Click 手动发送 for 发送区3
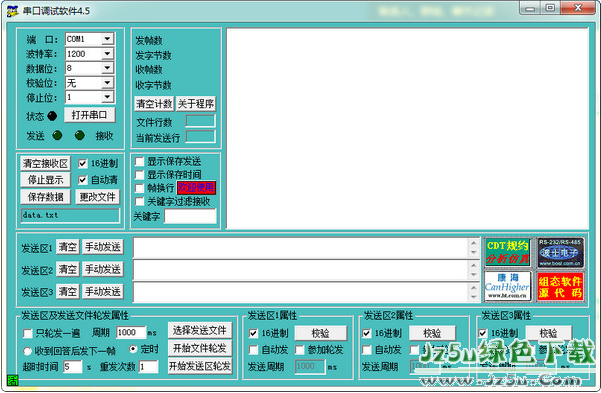601x393 pixels. coord(103,292)
